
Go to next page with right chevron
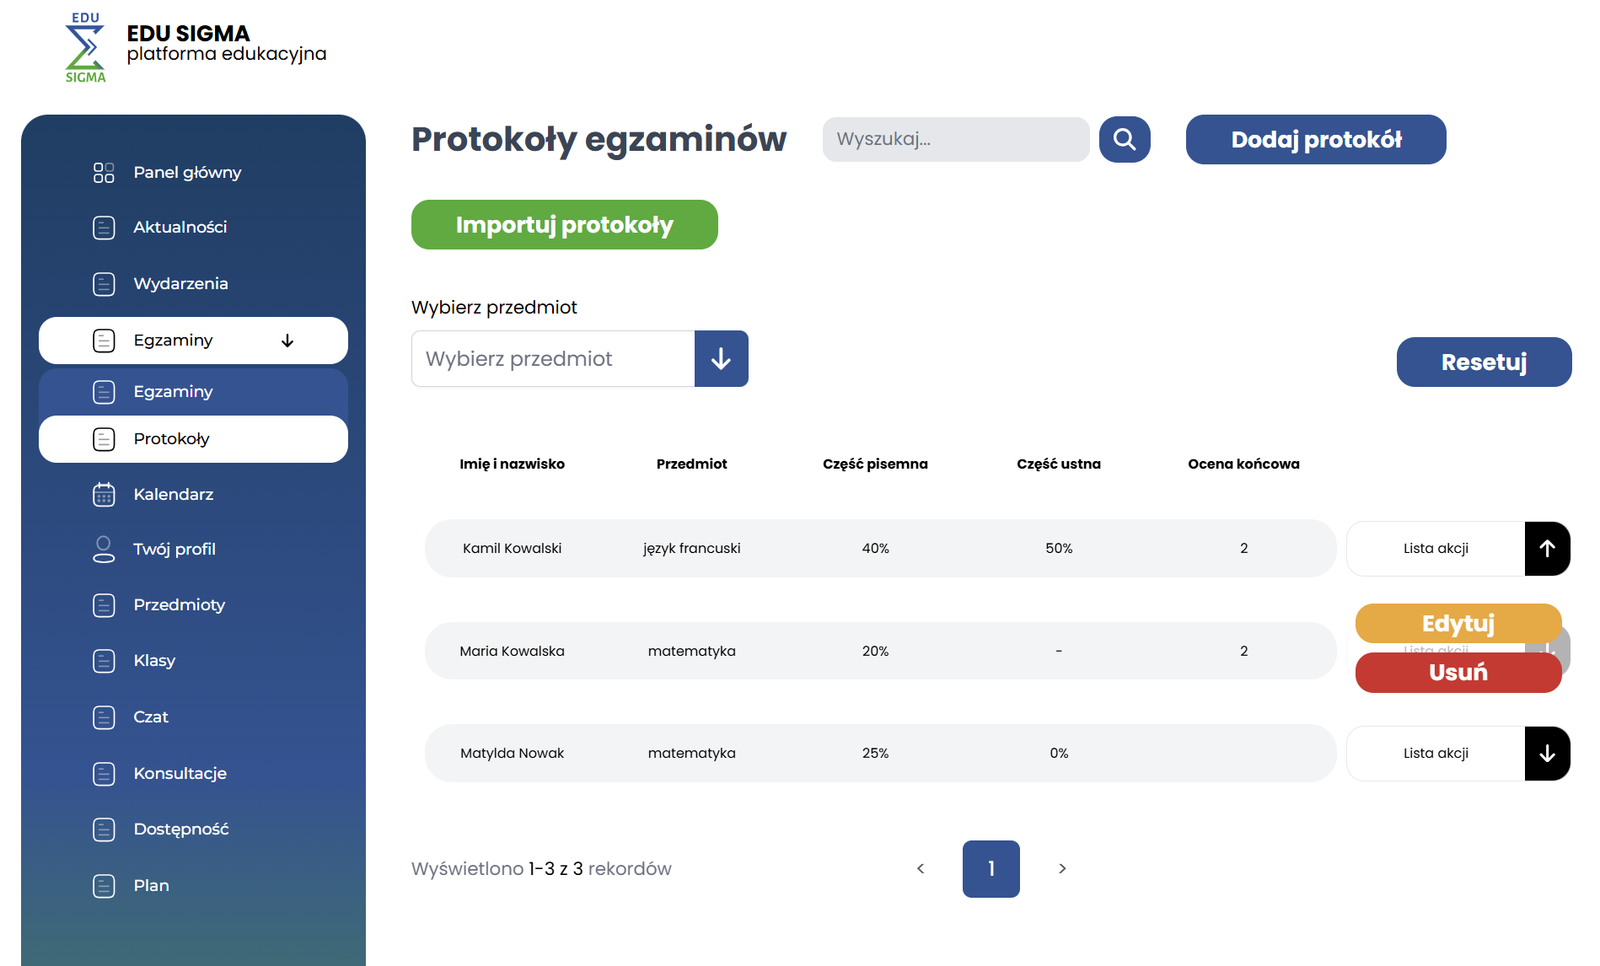[1062, 869]
